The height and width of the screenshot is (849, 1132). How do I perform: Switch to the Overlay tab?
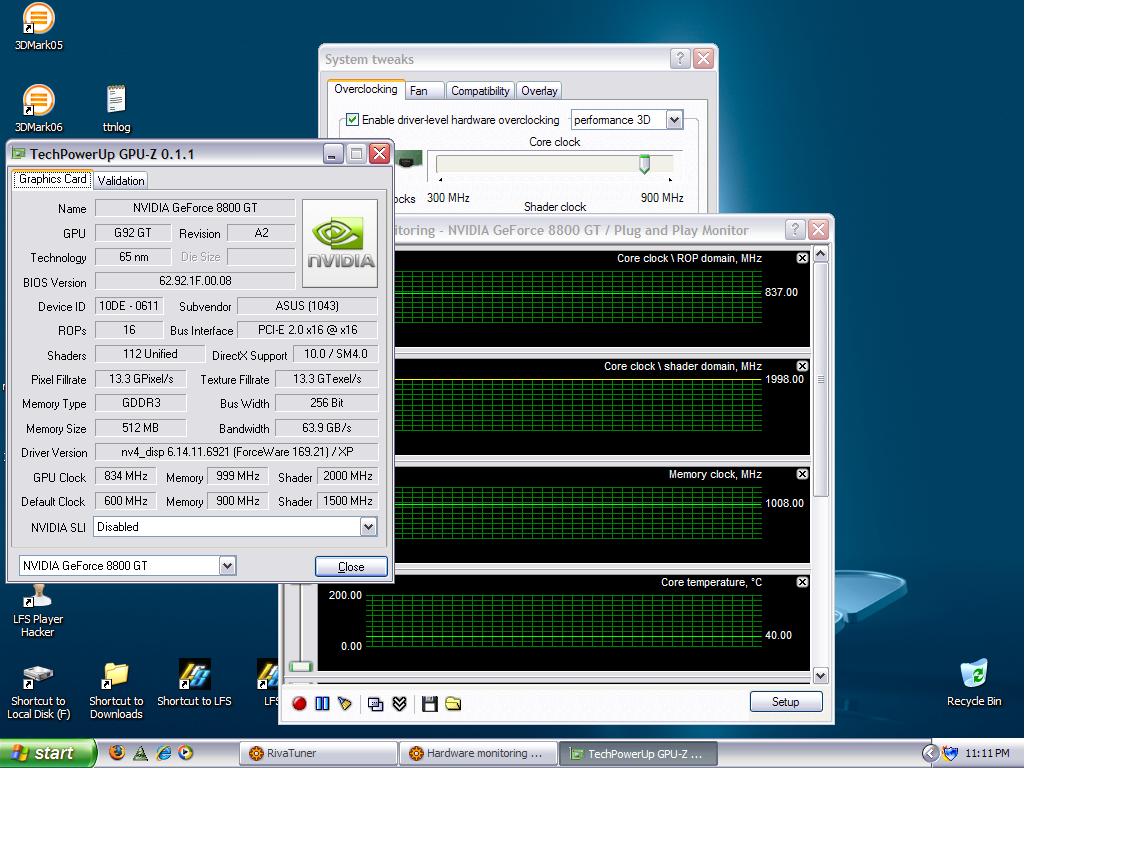click(539, 91)
